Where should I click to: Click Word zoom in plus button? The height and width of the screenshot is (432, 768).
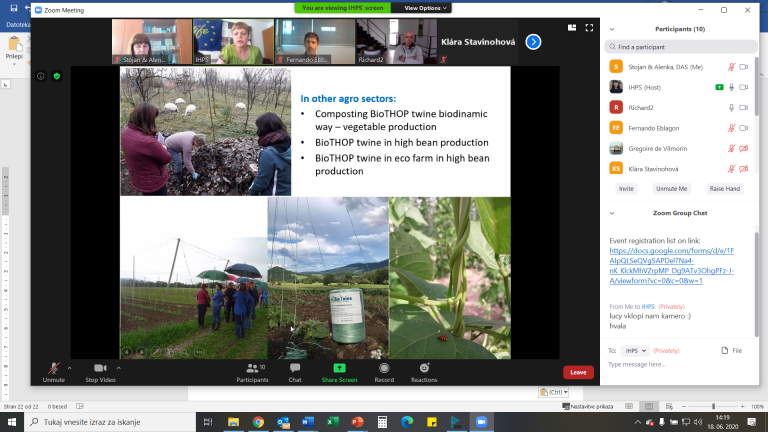743,407
